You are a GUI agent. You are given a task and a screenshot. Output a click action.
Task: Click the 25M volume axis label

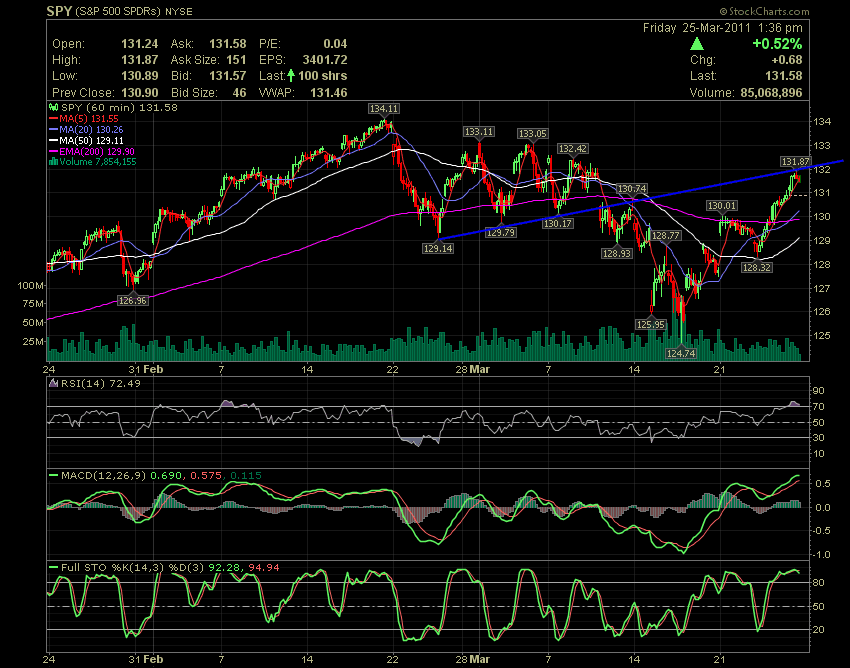pyautogui.click(x=34, y=342)
